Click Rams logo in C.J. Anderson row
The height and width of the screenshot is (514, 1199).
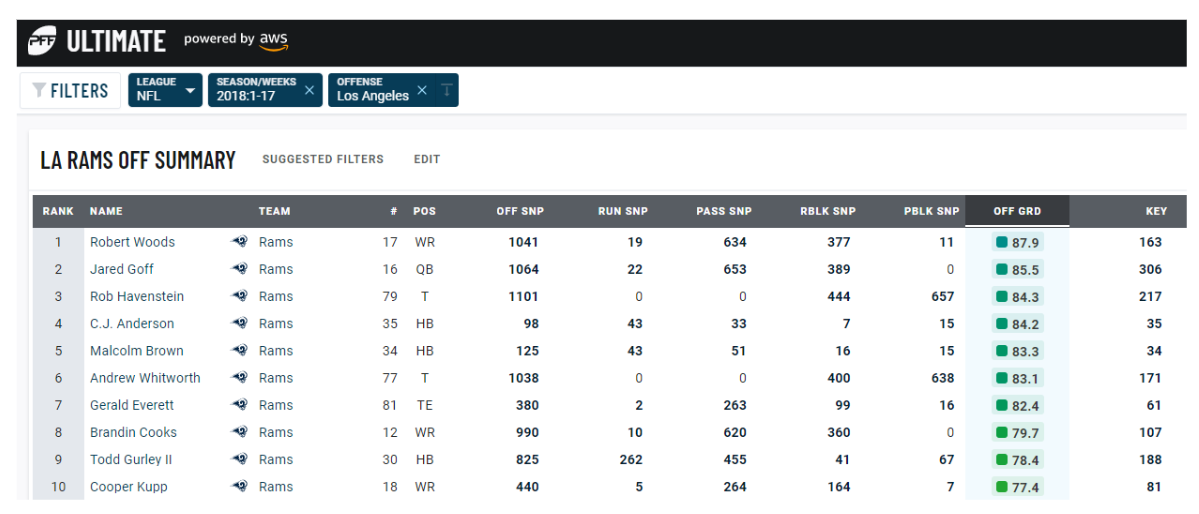pyautogui.click(x=239, y=324)
